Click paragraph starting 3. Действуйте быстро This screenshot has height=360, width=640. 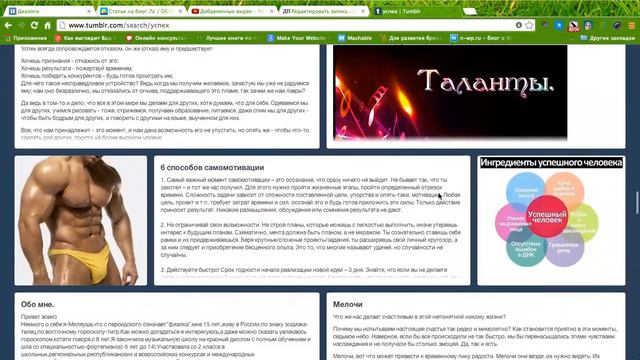pos(304,270)
